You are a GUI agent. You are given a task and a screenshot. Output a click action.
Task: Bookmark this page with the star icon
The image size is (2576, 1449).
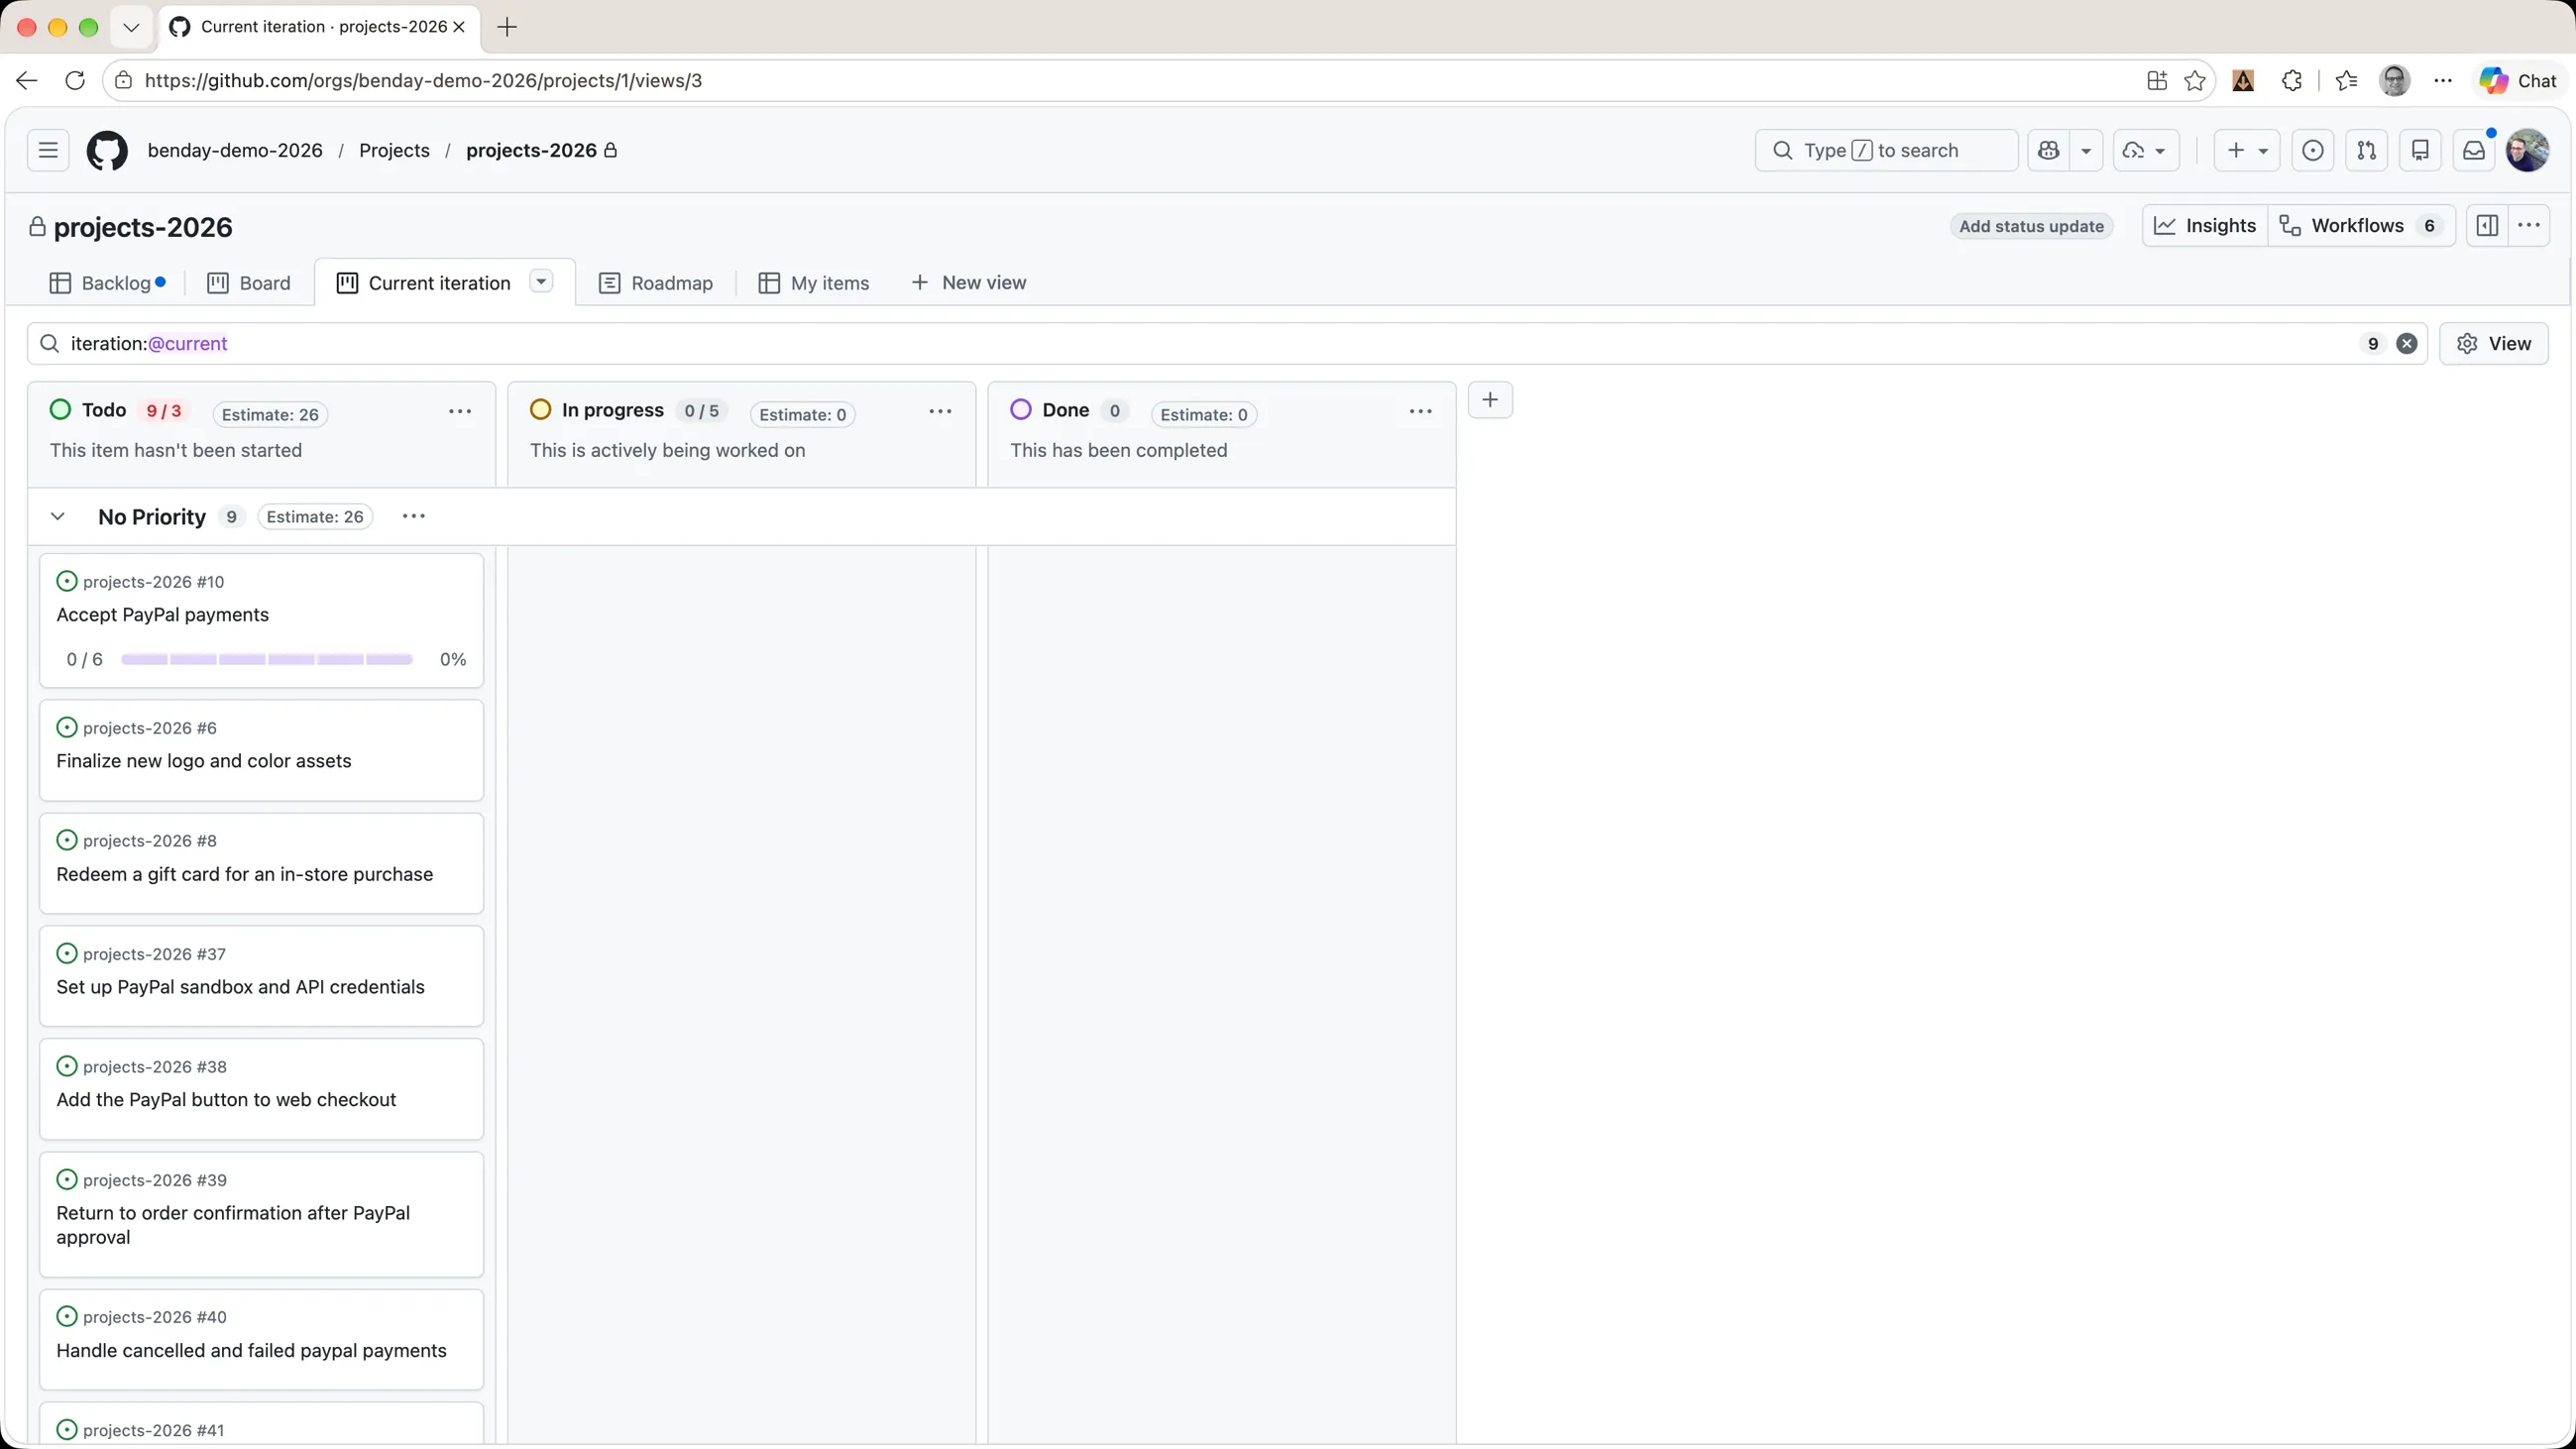[2195, 80]
